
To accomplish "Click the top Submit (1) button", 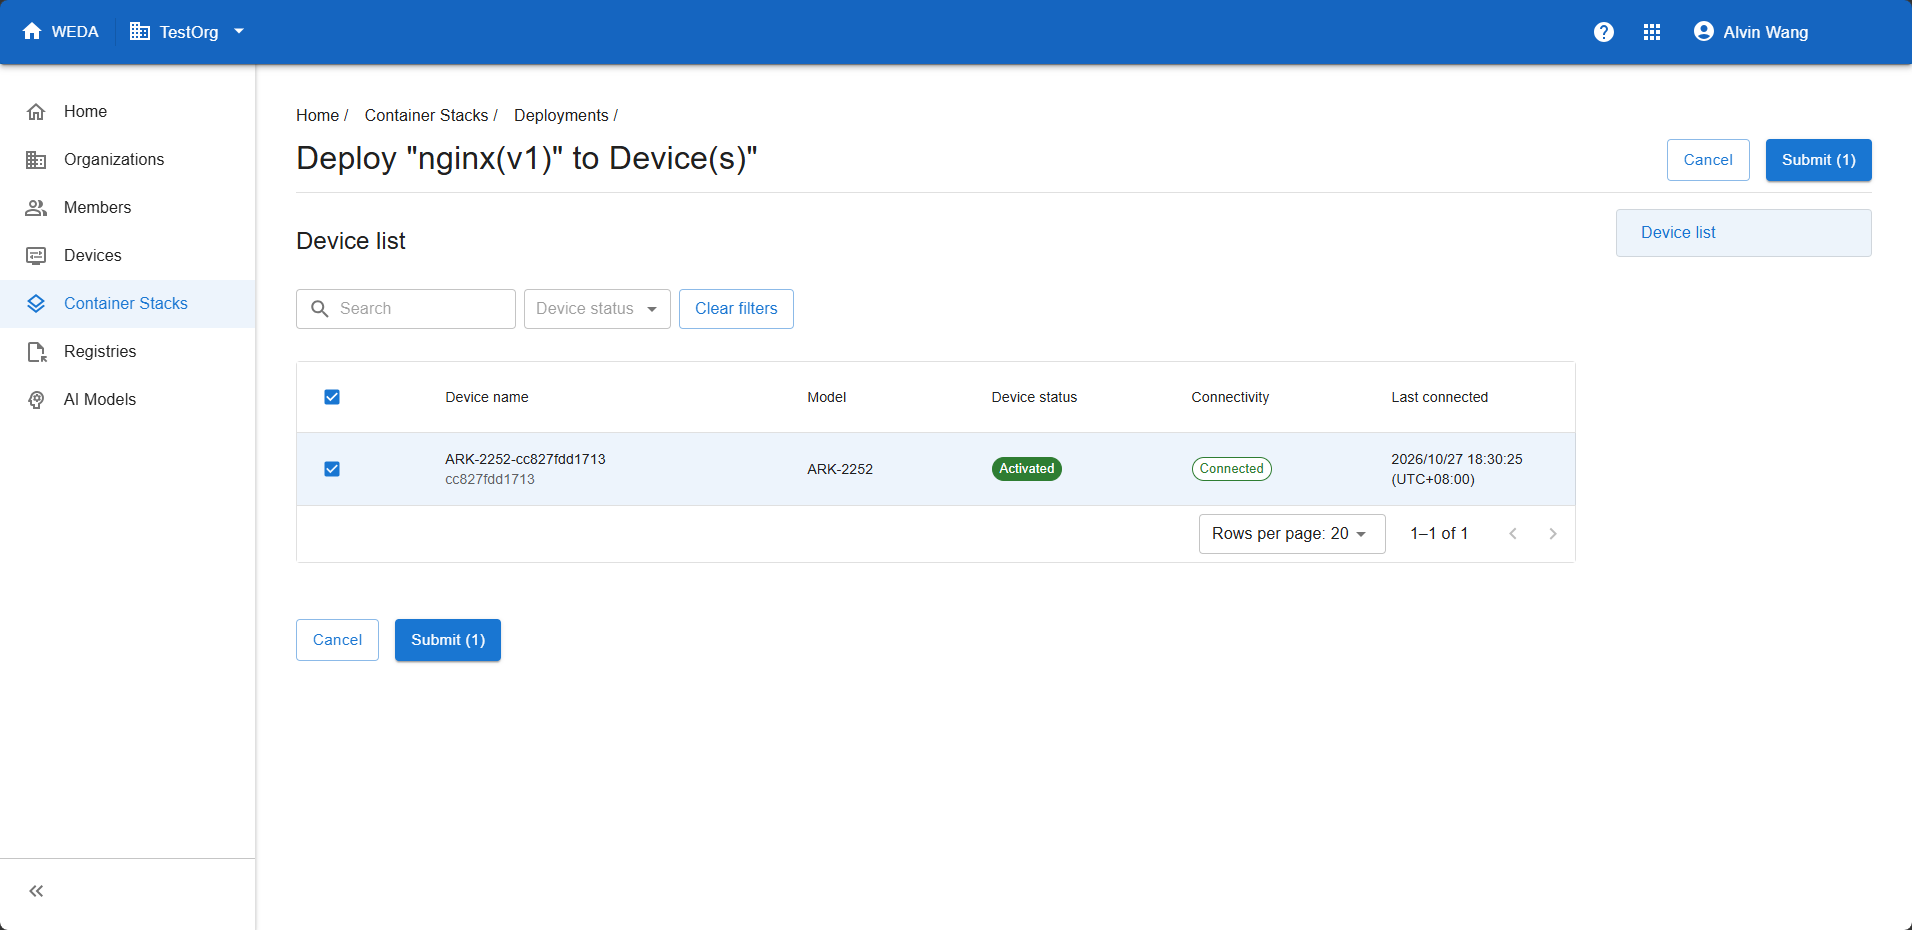I will click(1818, 160).
